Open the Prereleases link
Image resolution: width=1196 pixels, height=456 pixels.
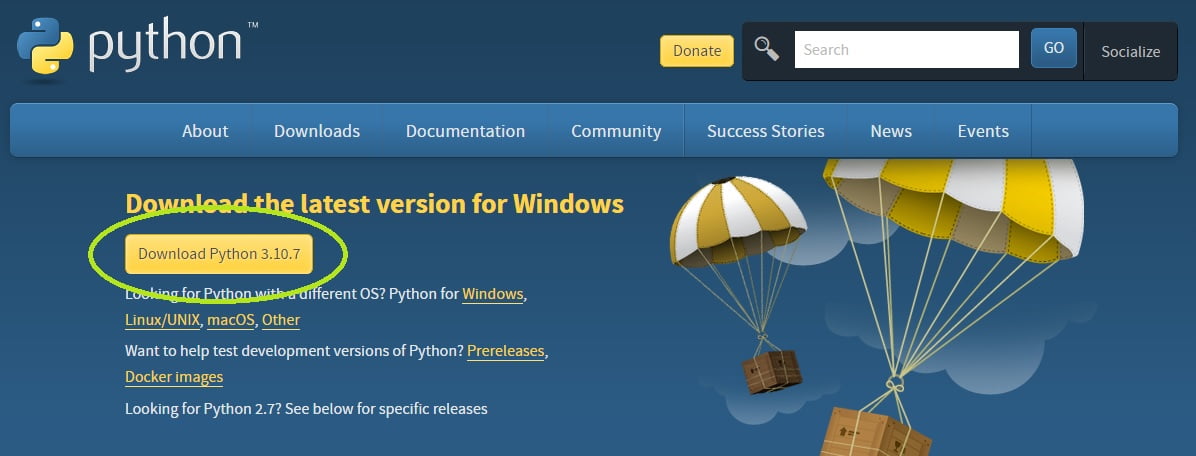[x=505, y=351]
